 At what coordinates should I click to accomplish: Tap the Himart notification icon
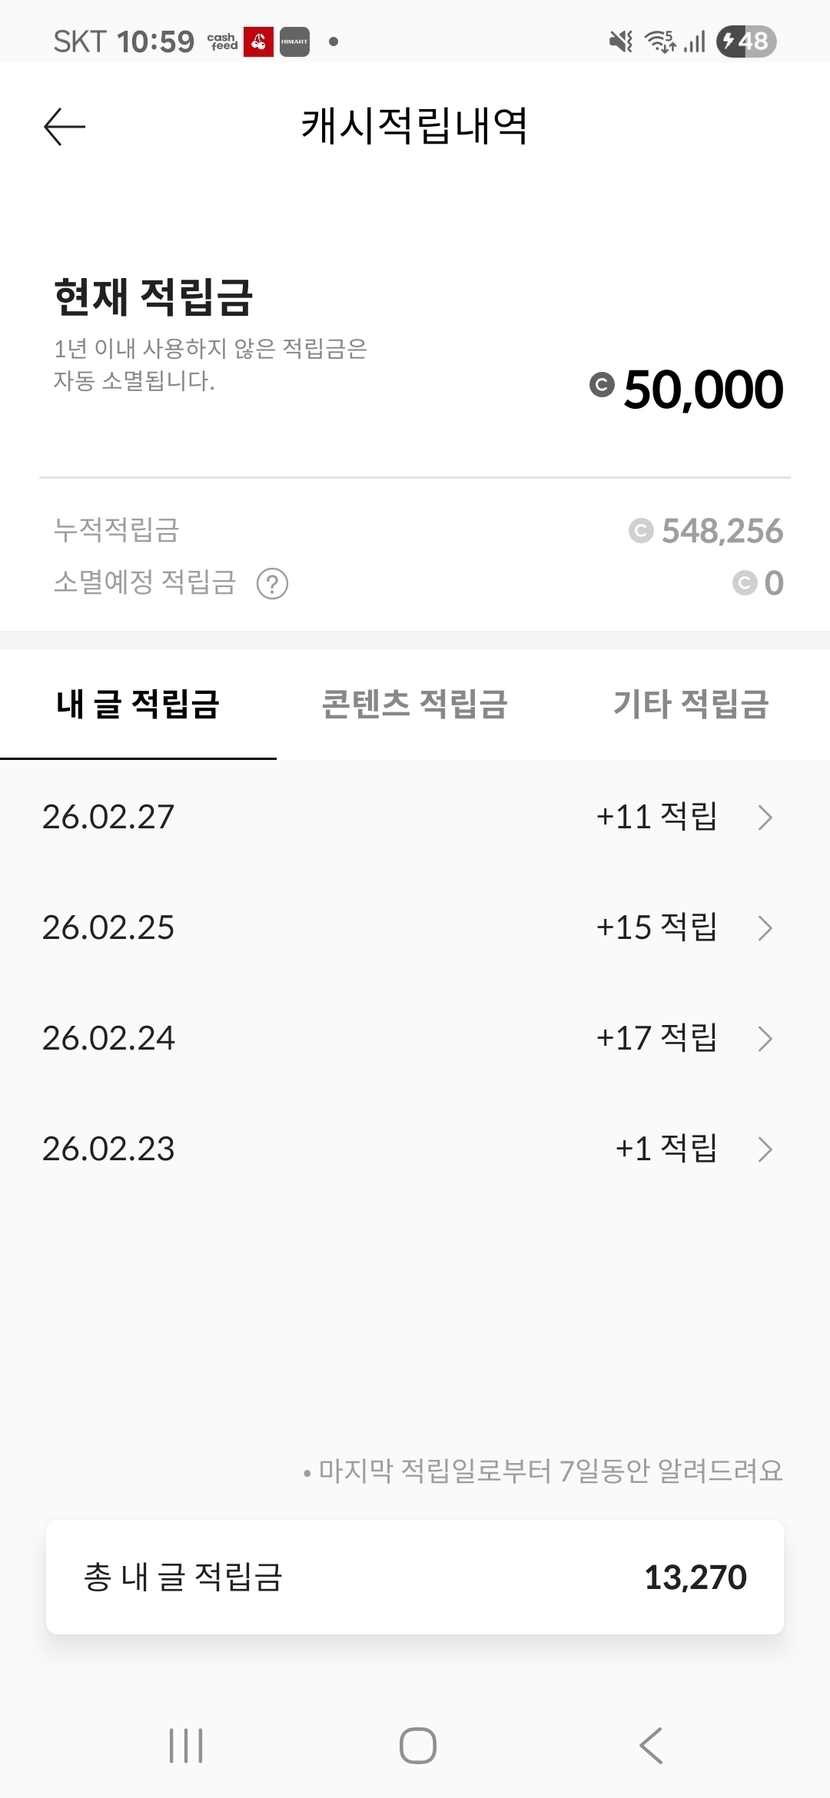pyautogui.click(x=294, y=42)
